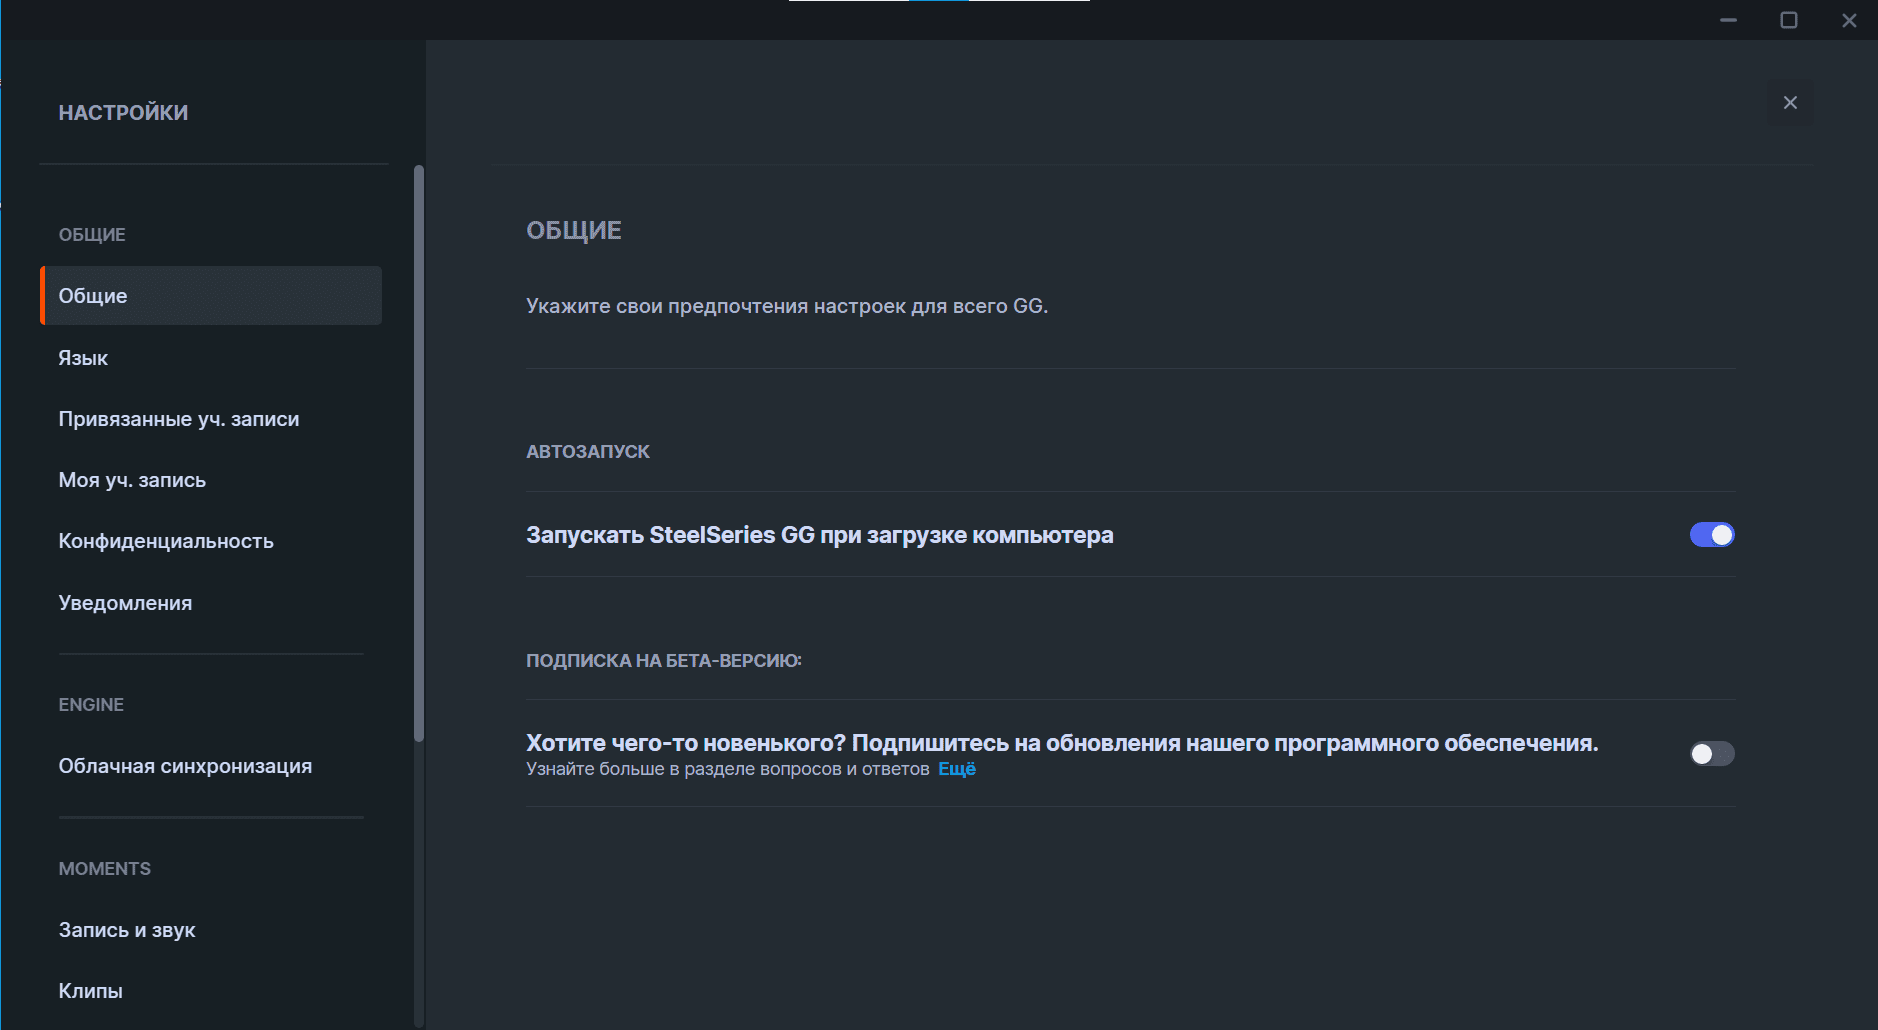The height and width of the screenshot is (1030, 1878).
Task: Select "Облачная синхронизация" under Engine
Action: tap(185, 766)
